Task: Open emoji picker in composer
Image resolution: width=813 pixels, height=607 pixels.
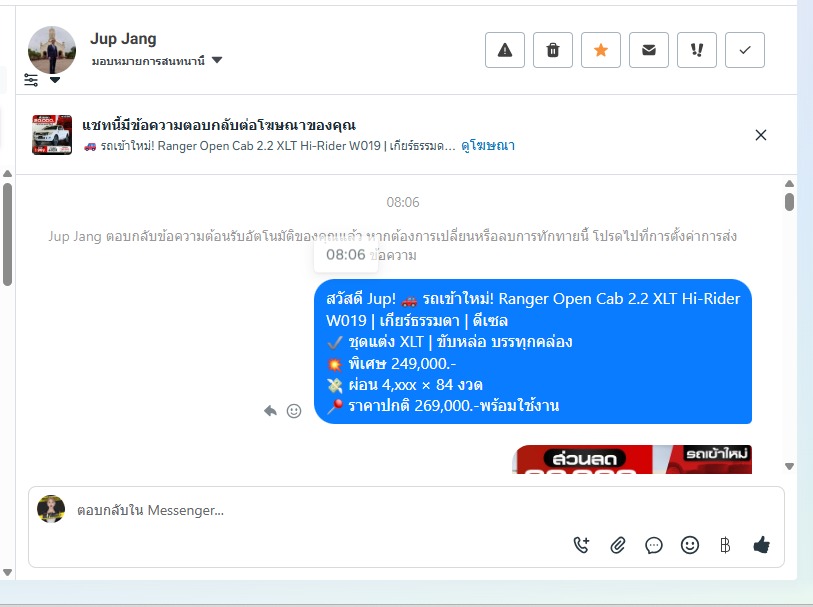Action: pyautogui.click(x=690, y=545)
